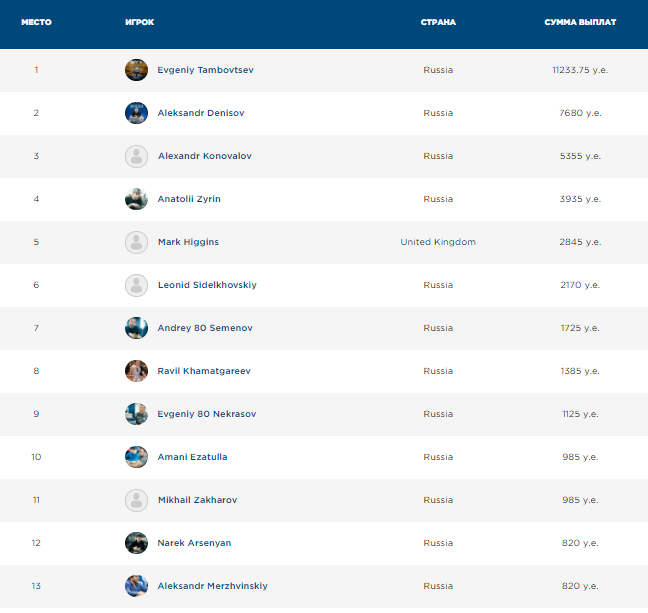
Task: Click United Kingdom in Mark Higgins' row
Action: tap(438, 242)
